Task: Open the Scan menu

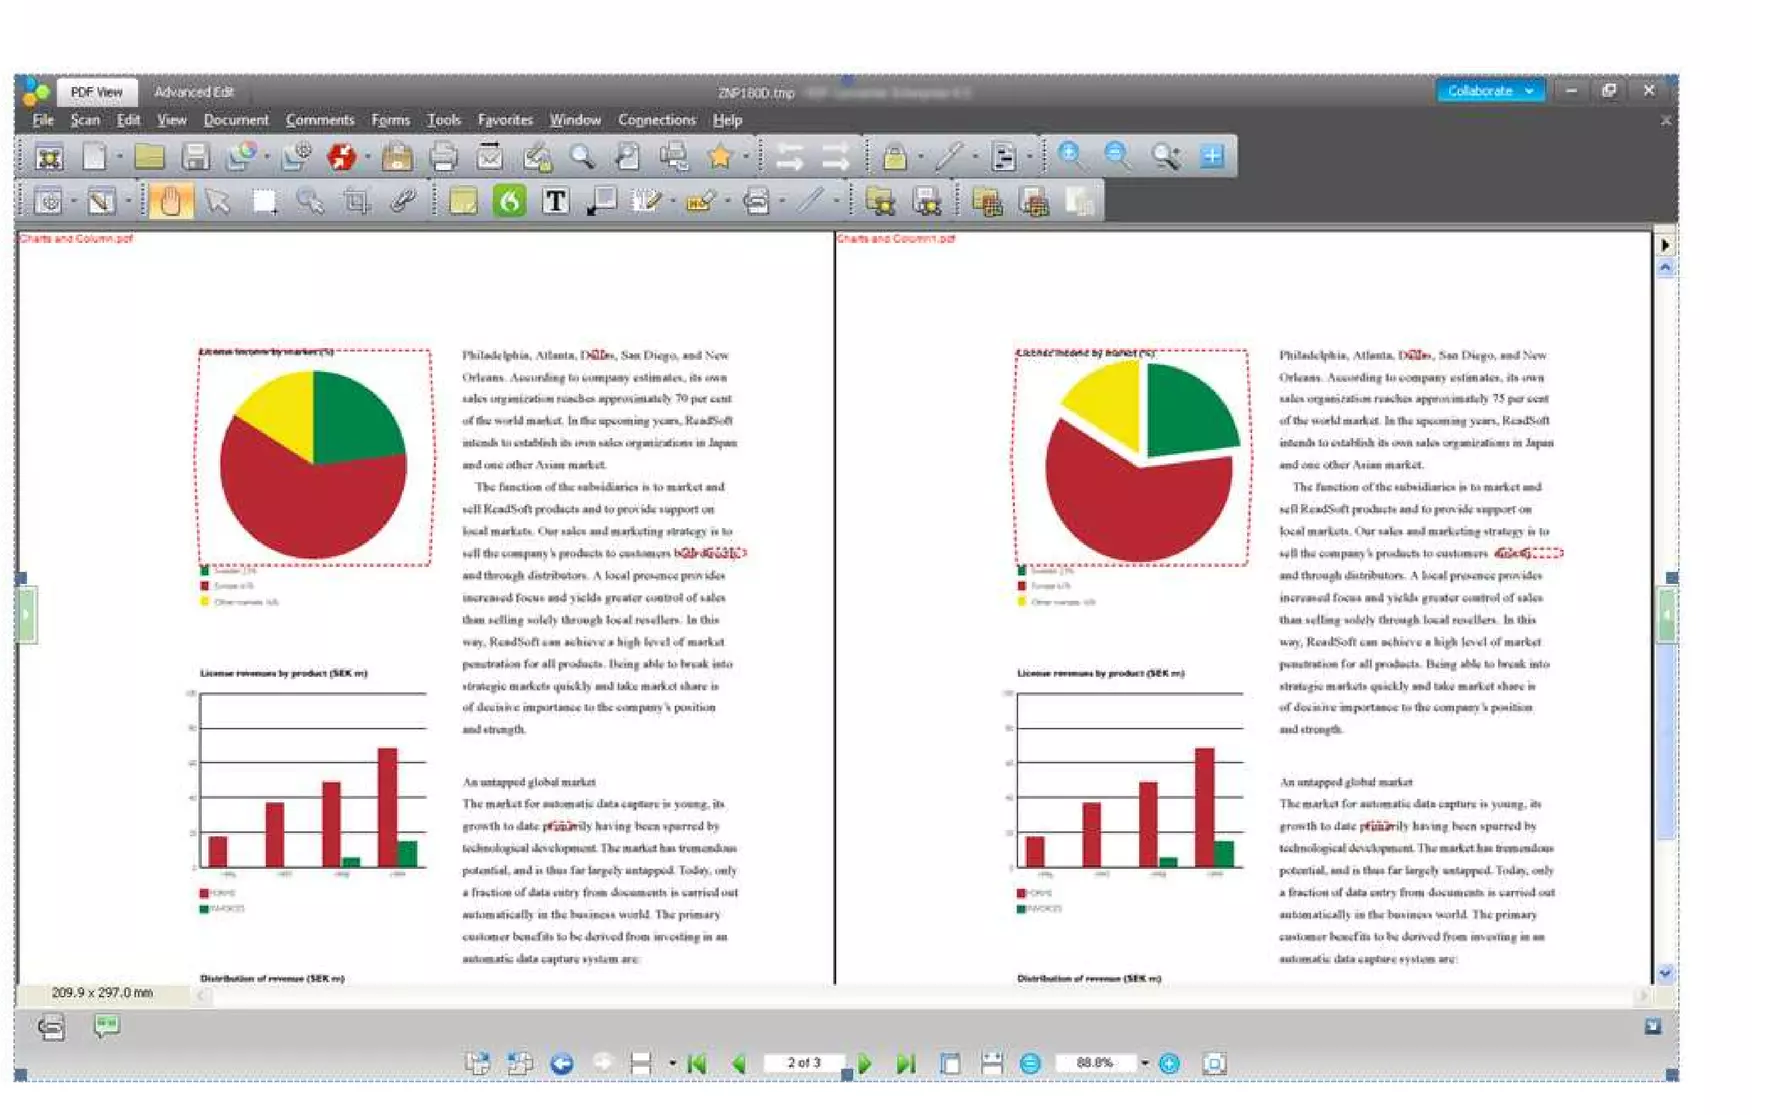Action: [85, 120]
